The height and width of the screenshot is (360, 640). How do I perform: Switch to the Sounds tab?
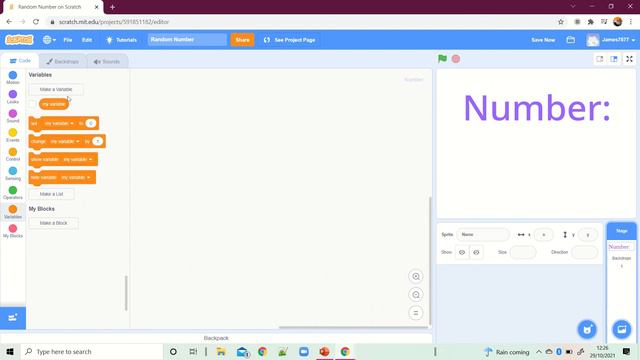point(107,62)
